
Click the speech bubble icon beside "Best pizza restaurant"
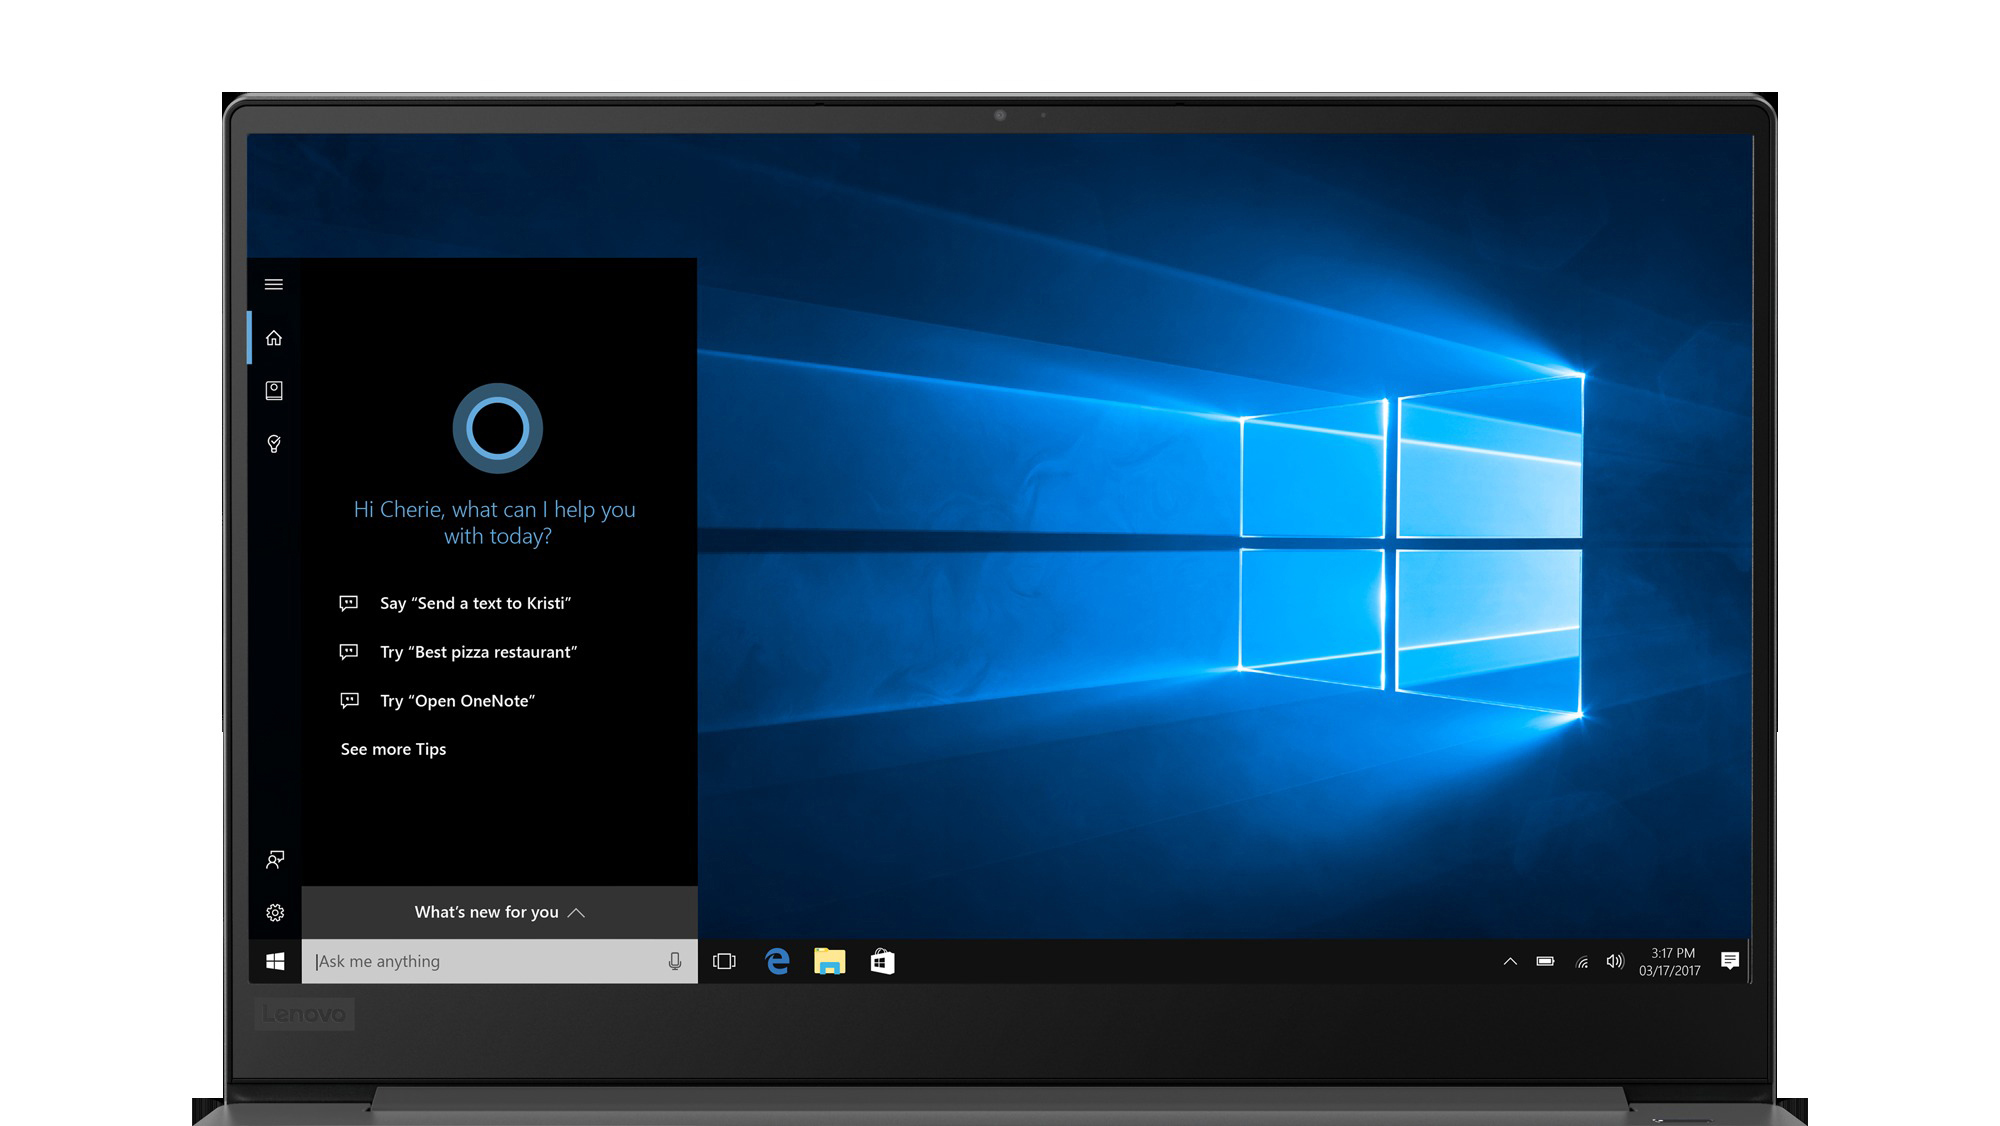click(349, 652)
